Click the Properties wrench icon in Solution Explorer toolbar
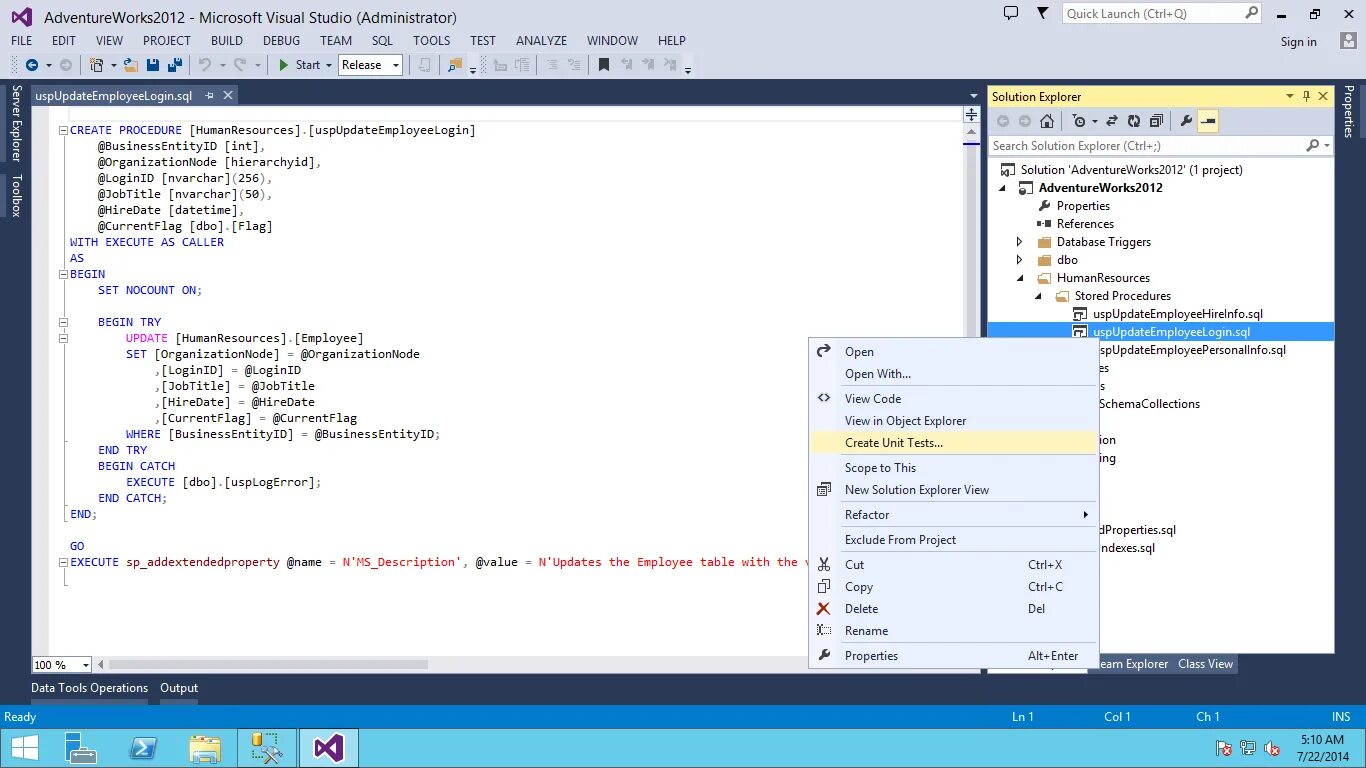The image size is (1366, 768). 1187,121
